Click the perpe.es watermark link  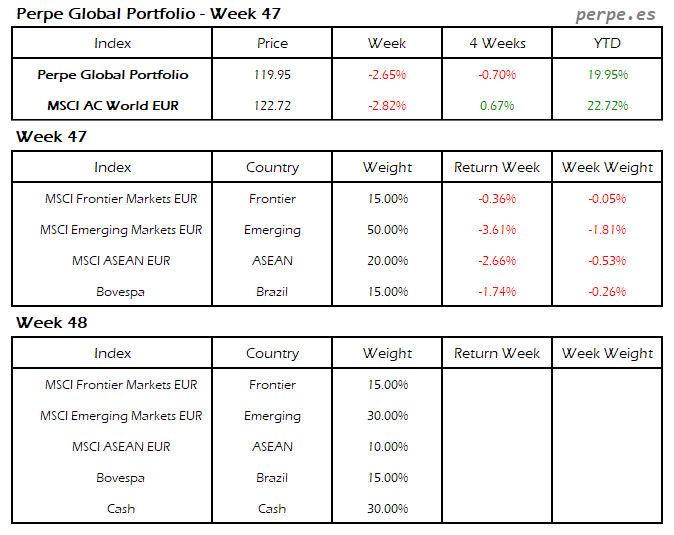(618, 15)
